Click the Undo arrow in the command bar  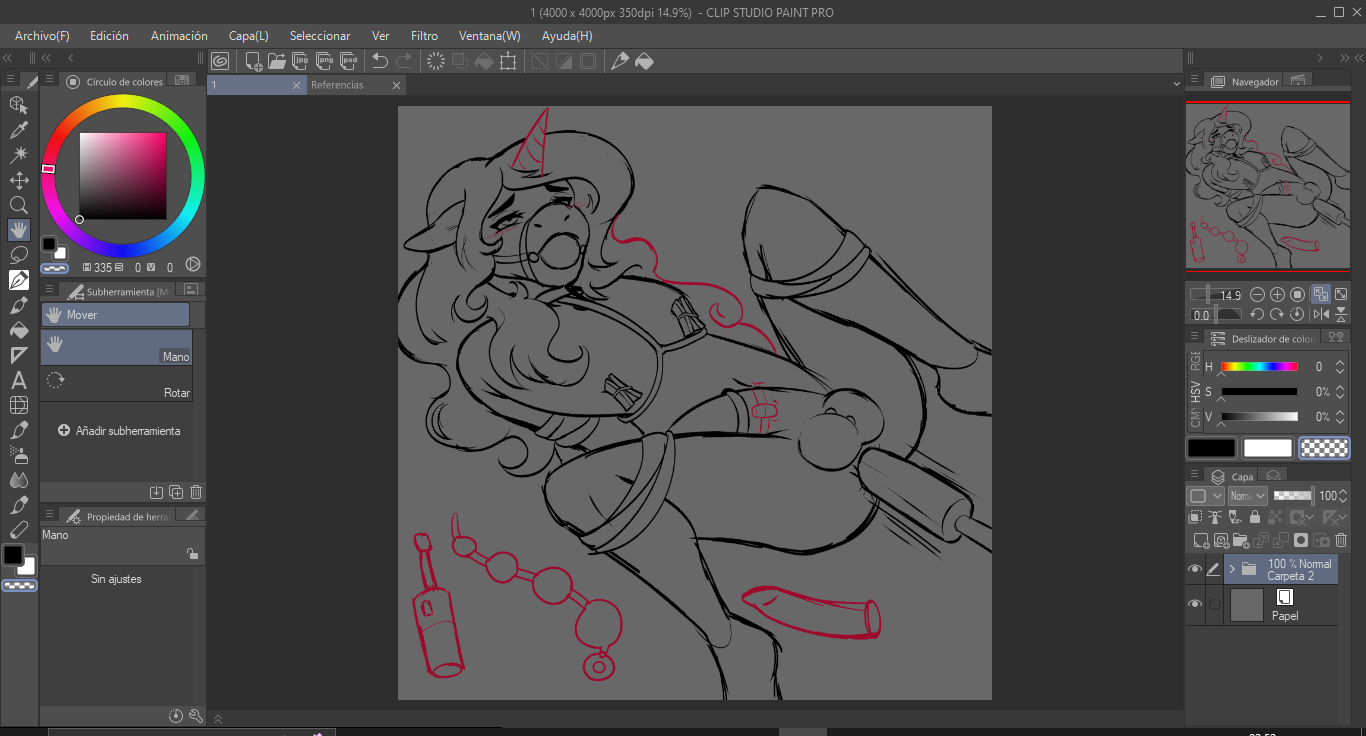[380, 61]
